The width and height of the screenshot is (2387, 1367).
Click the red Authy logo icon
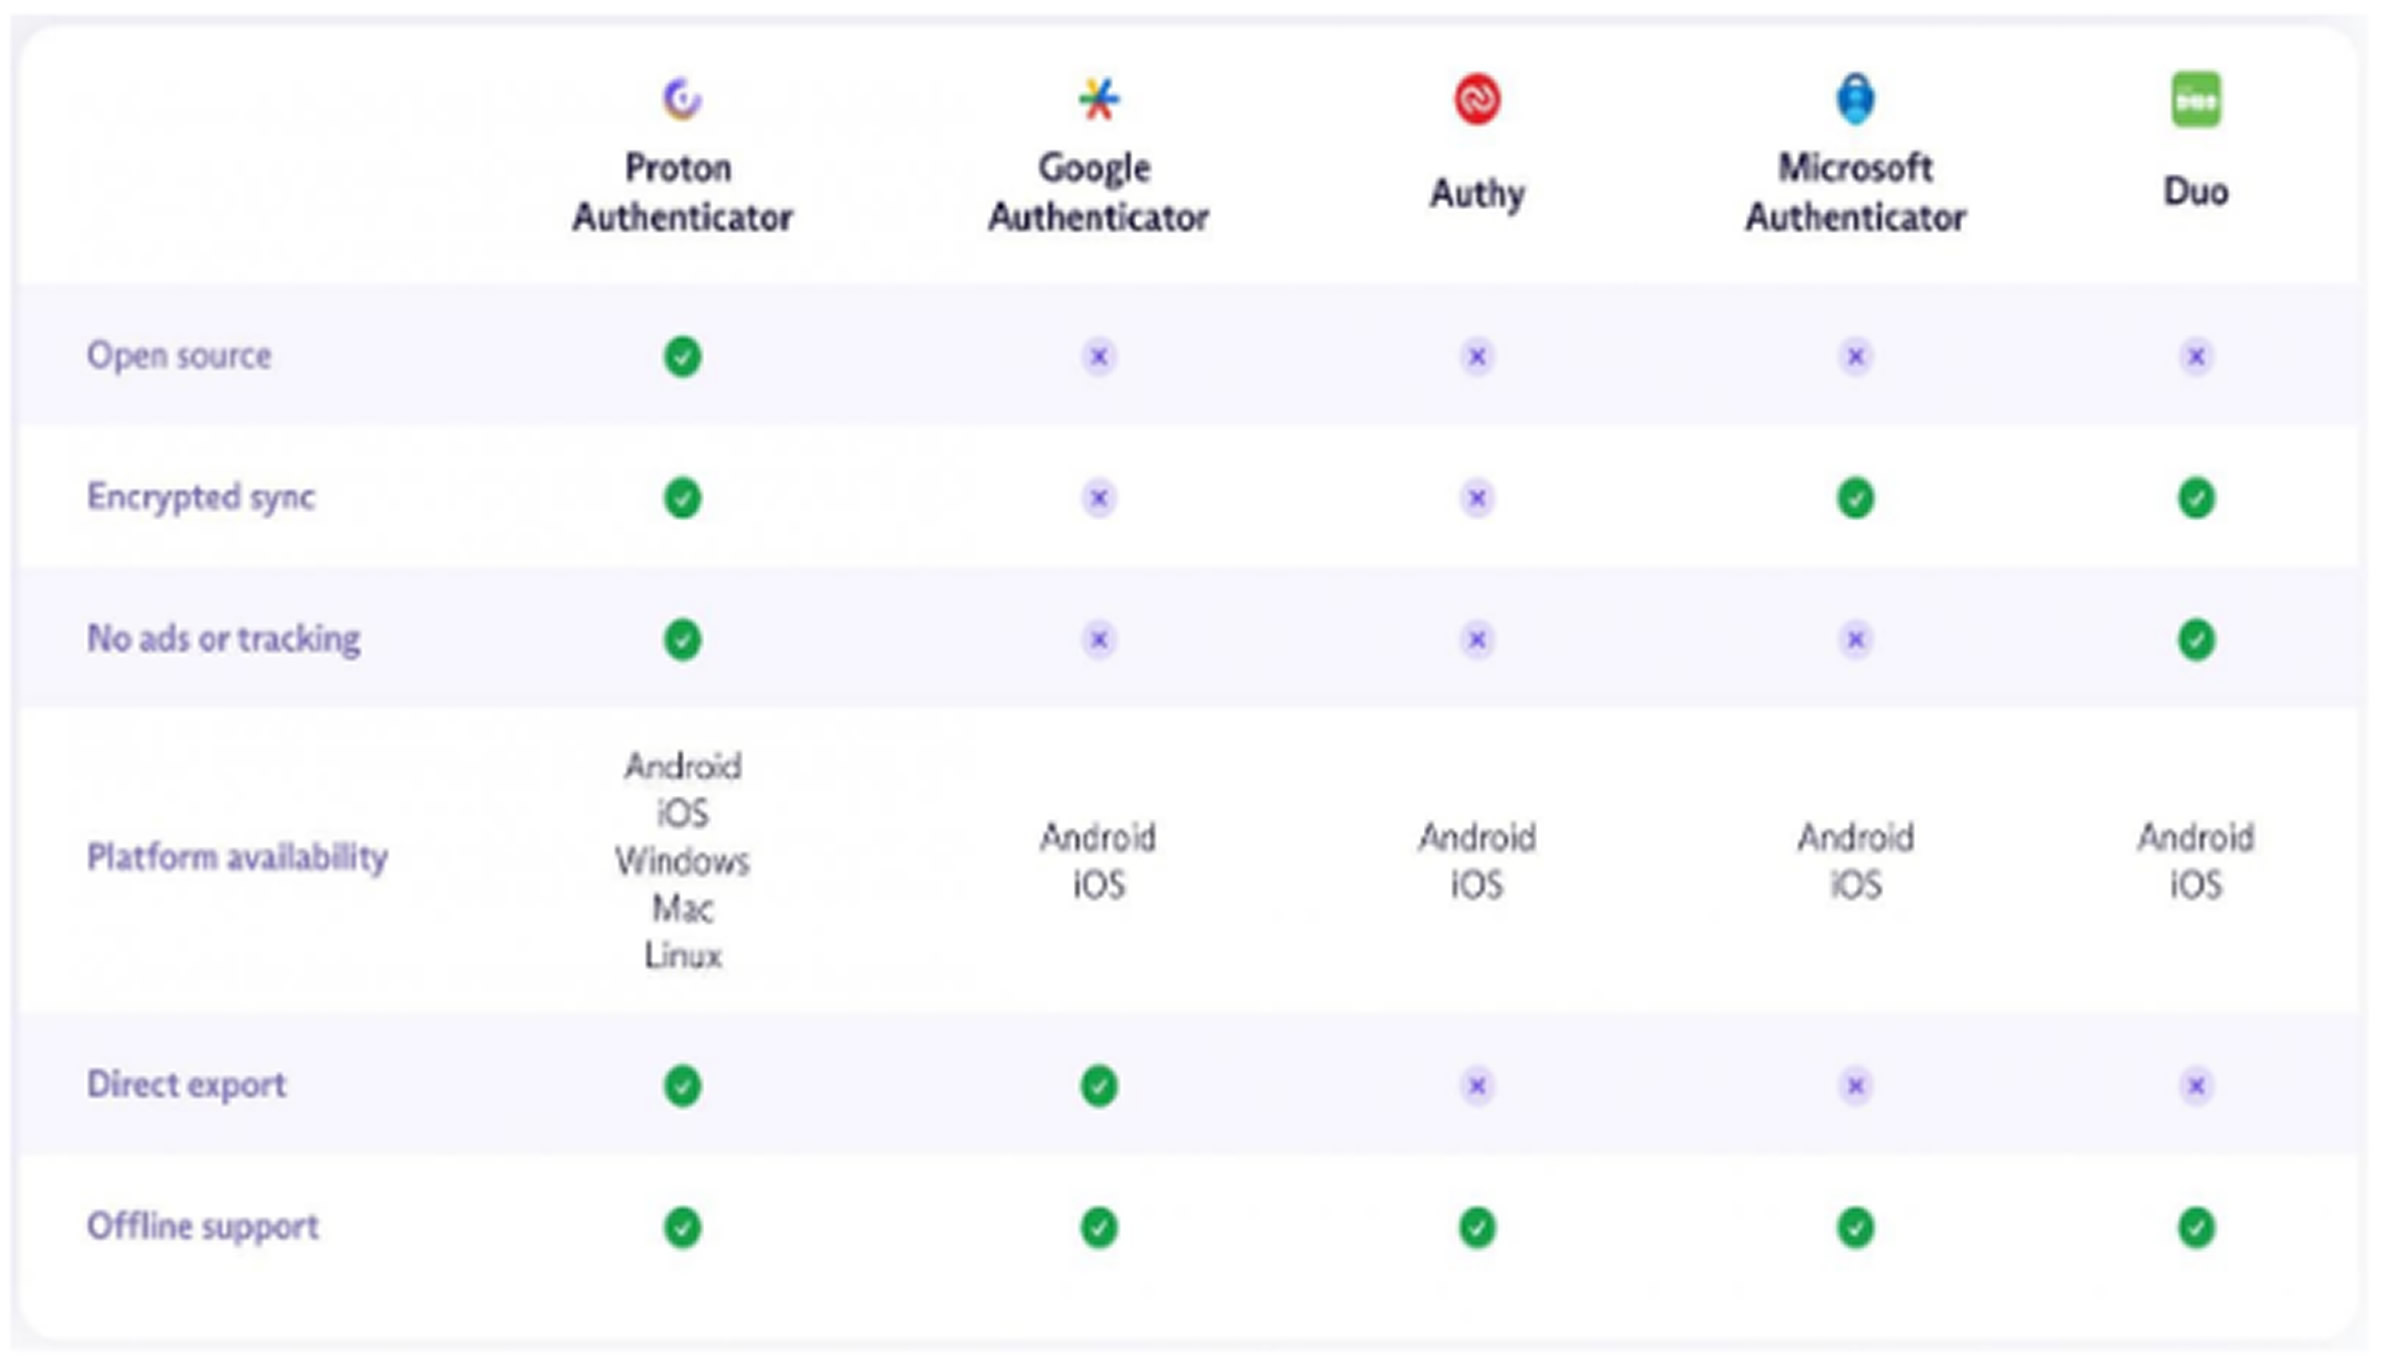[x=1477, y=99]
